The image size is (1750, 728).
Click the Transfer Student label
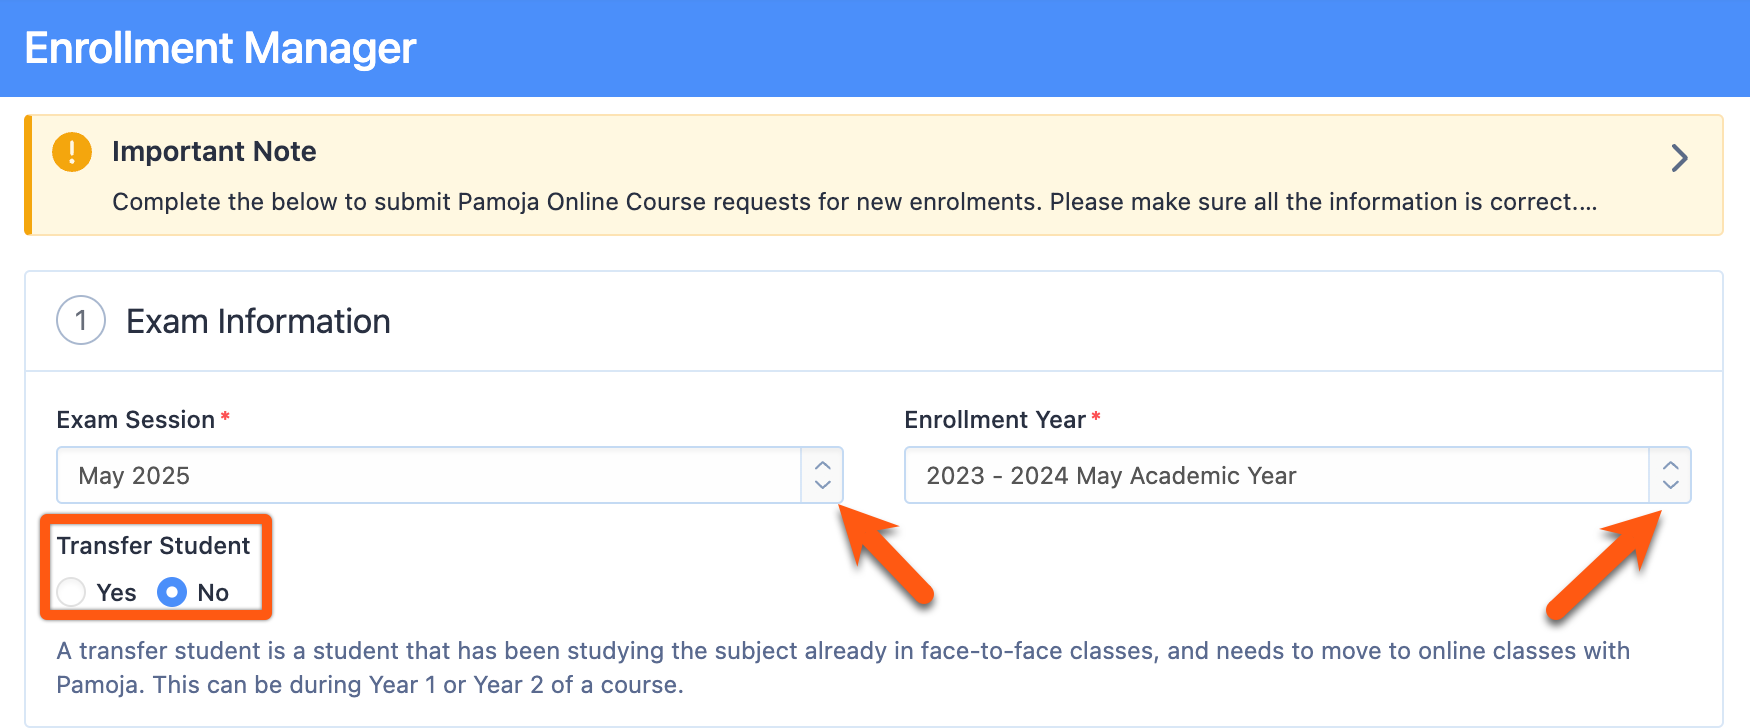(x=153, y=546)
